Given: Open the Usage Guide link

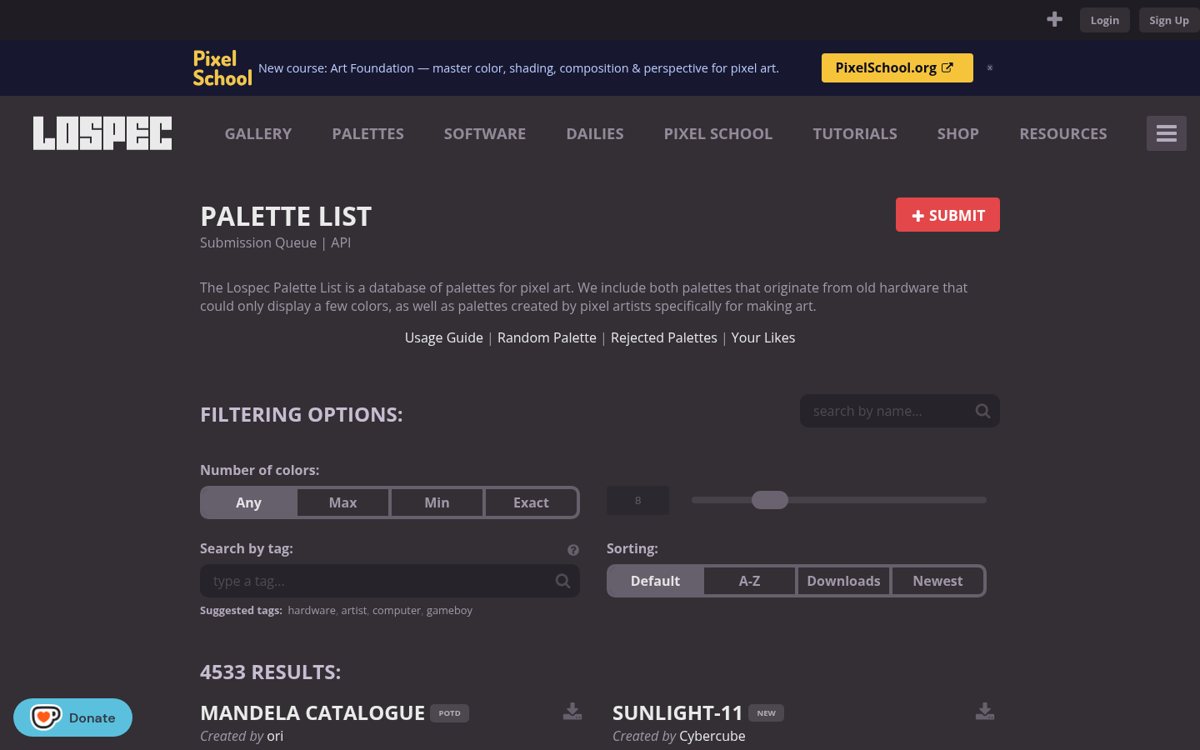Looking at the screenshot, I should click(x=444, y=338).
